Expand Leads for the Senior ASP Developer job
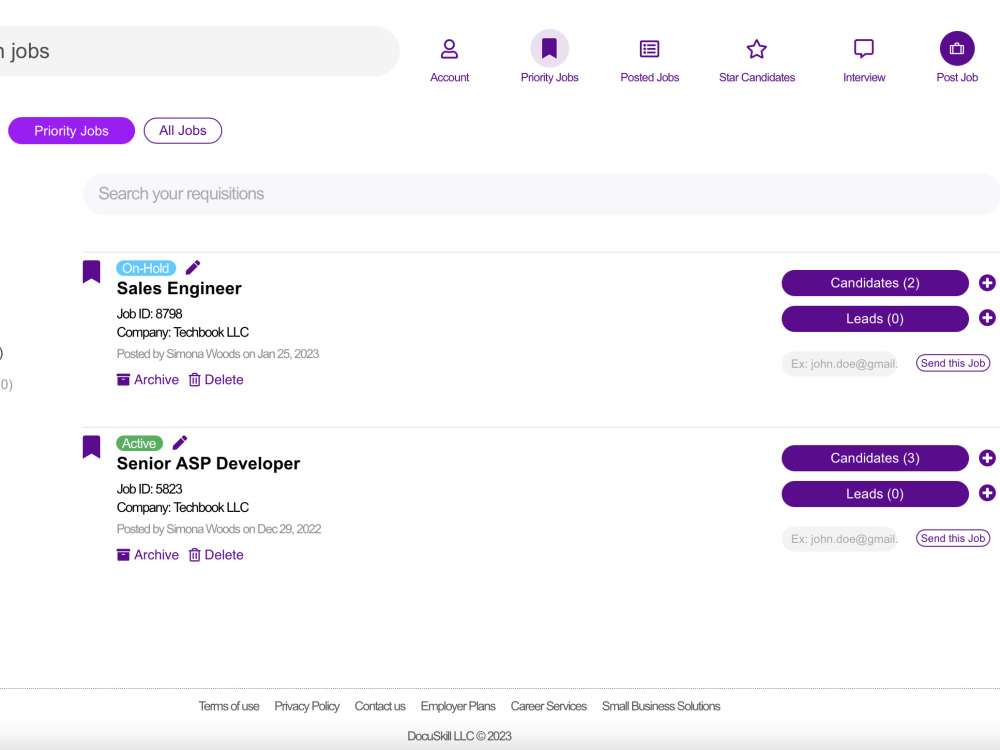The image size is (1000, 750). [x=875, y=494]
